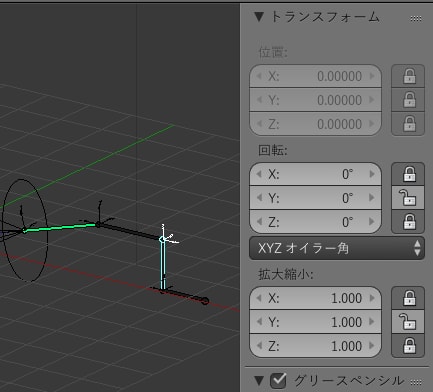Increase scale Z with right arrow
The width and height of the screenshot is (433, 392).
click(372, 346)
